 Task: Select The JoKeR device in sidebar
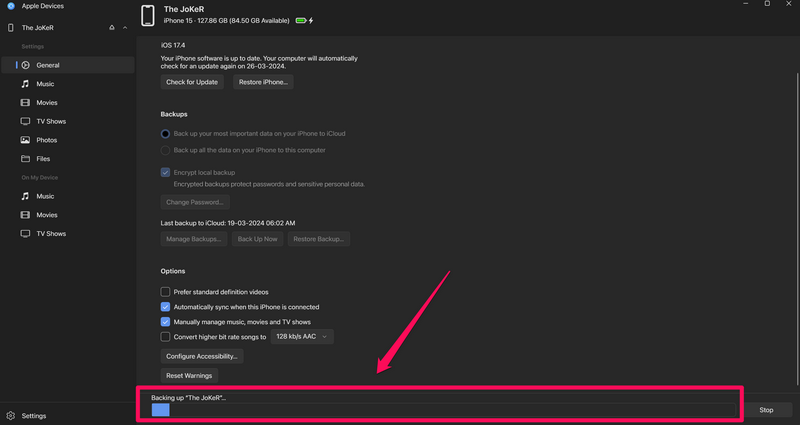[x=38, y=28]
